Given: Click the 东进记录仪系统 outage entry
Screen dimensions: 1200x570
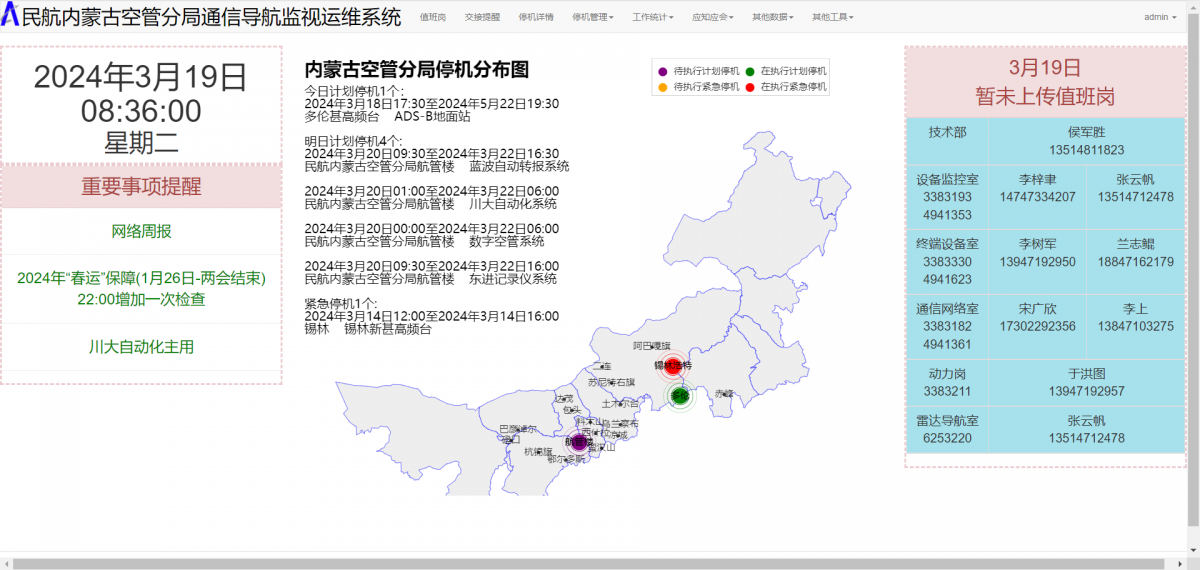Looking at the screenshot, I should click(430, 279).
